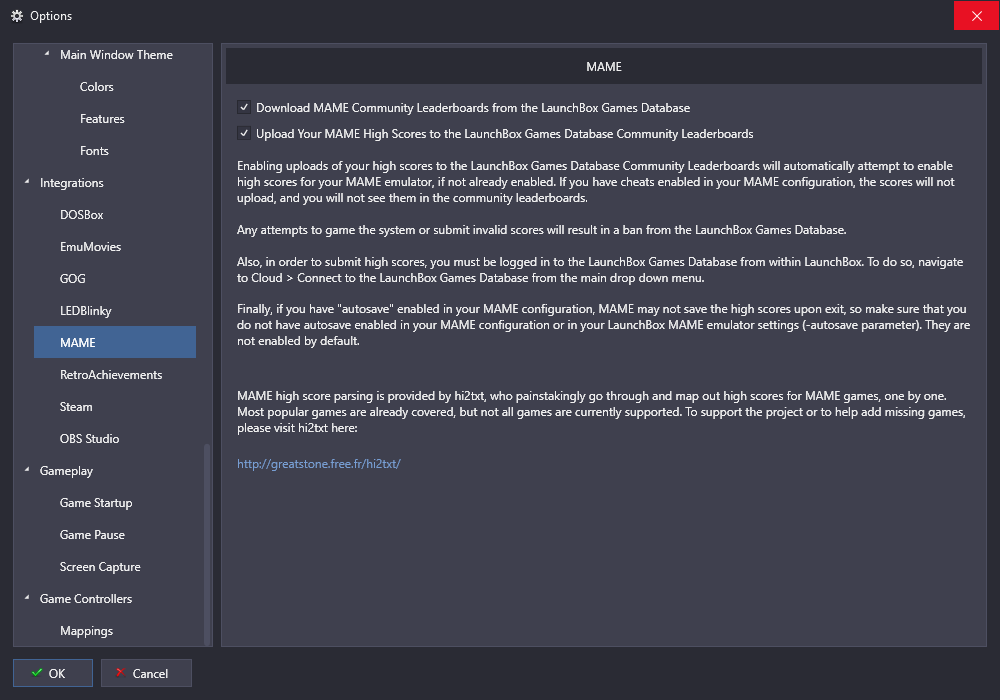Click the 'MAME high score parsing' paragraph

(601, 412)
